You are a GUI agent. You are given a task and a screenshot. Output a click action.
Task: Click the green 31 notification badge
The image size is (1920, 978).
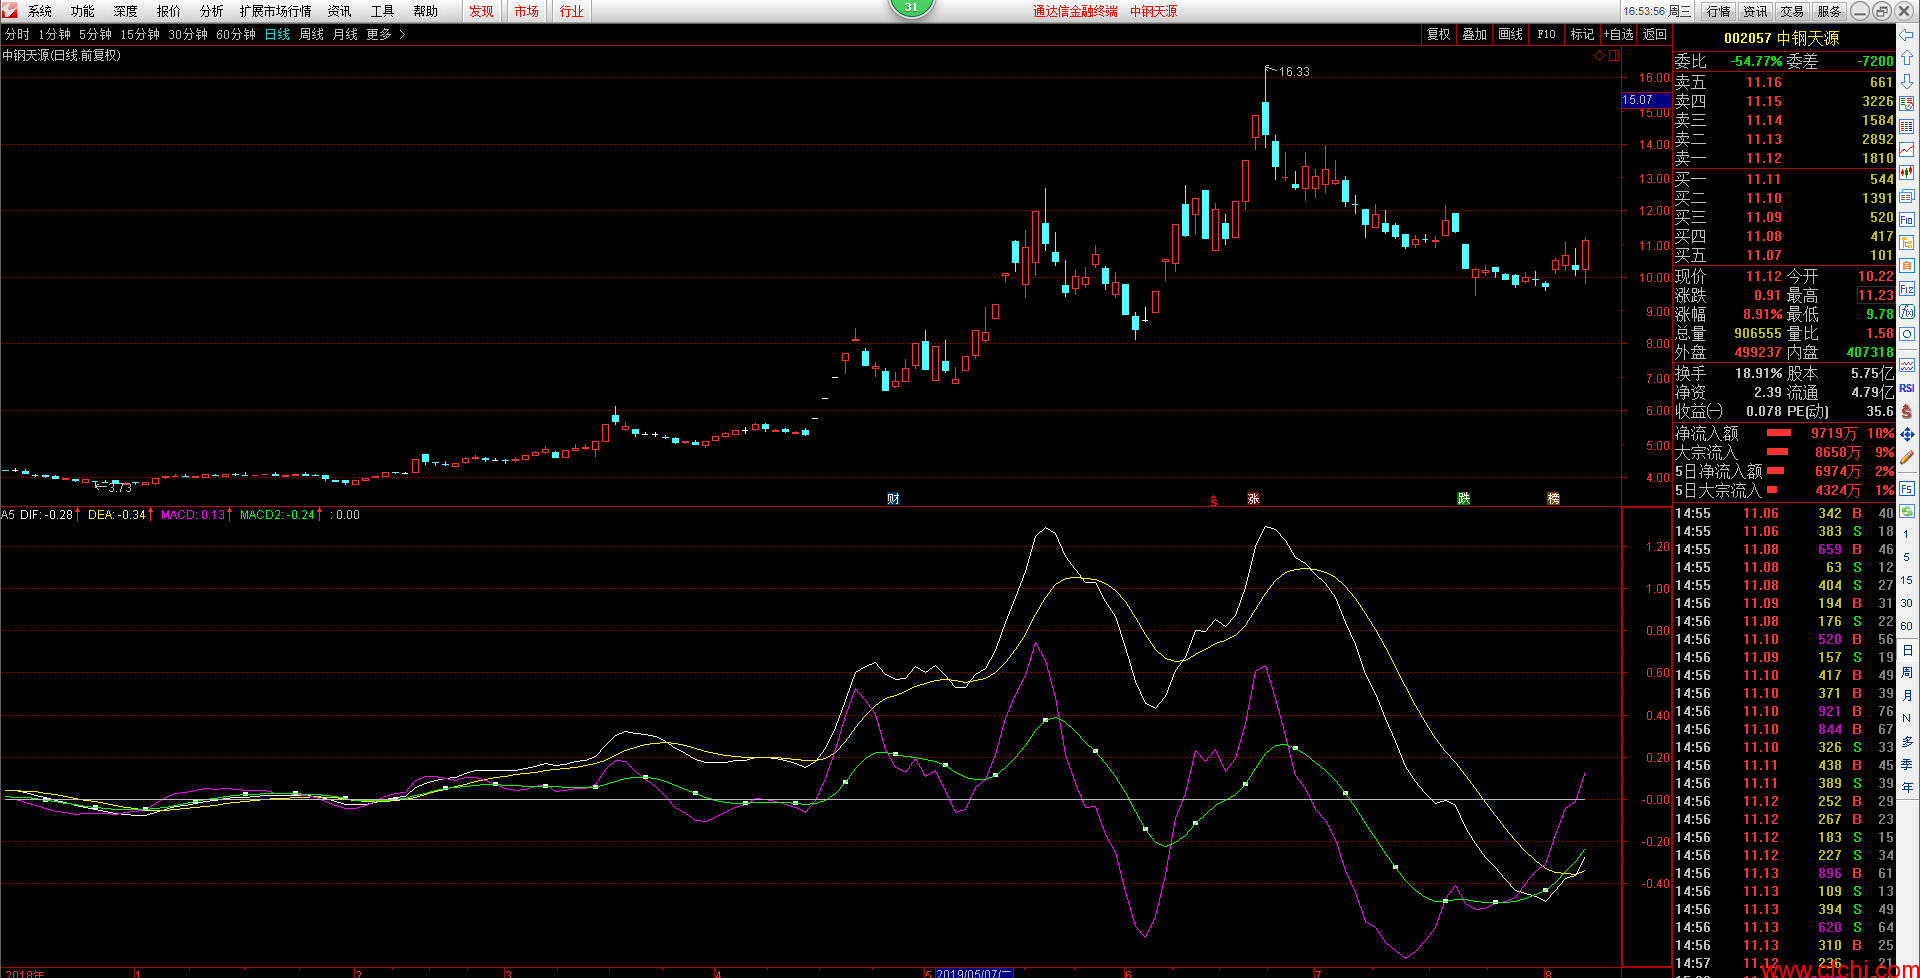[x=910, y=8]
